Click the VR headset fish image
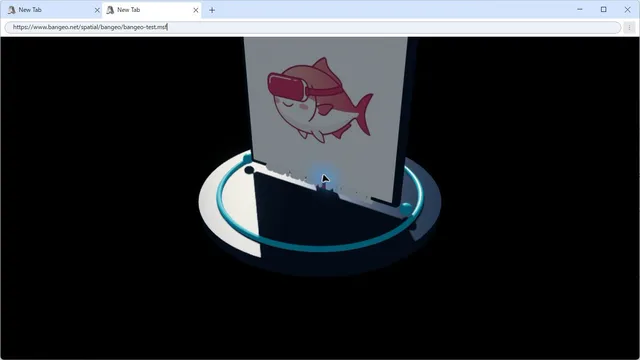The height and width of the screenshot is (360, 640). tap(320, 100)
